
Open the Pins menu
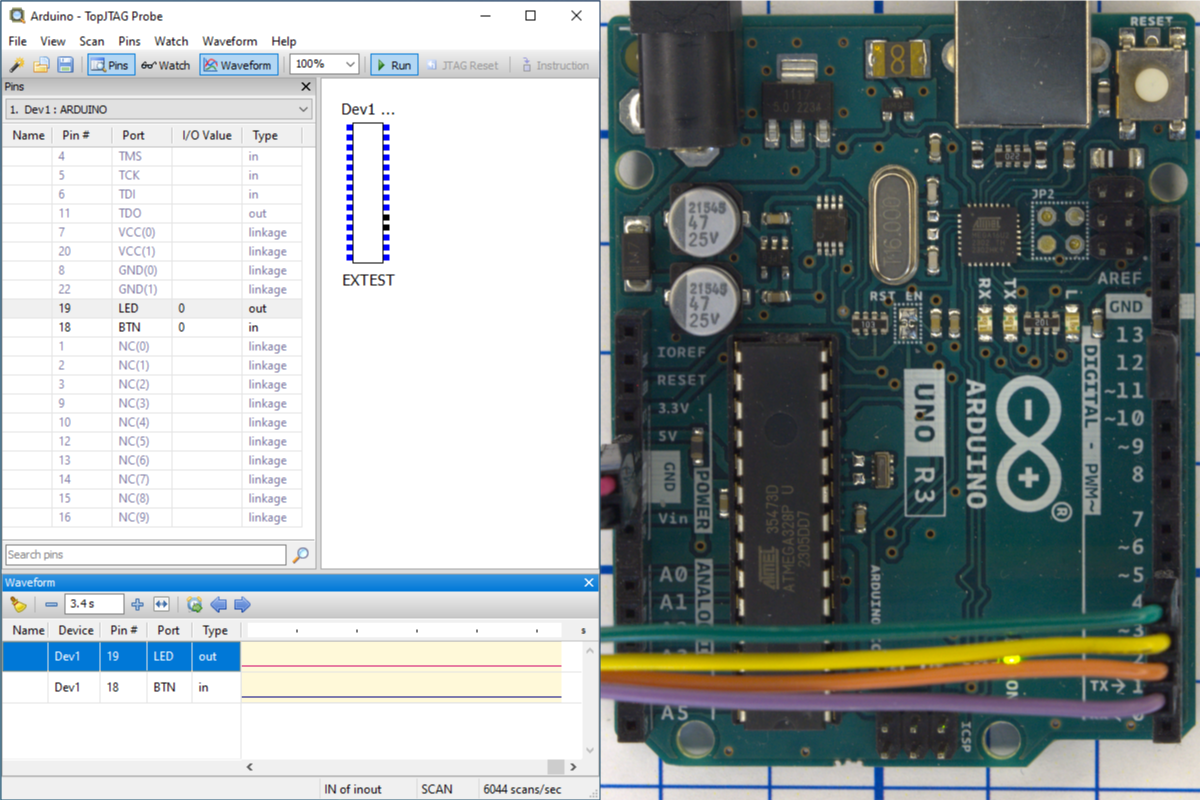[x=129, y=41]
